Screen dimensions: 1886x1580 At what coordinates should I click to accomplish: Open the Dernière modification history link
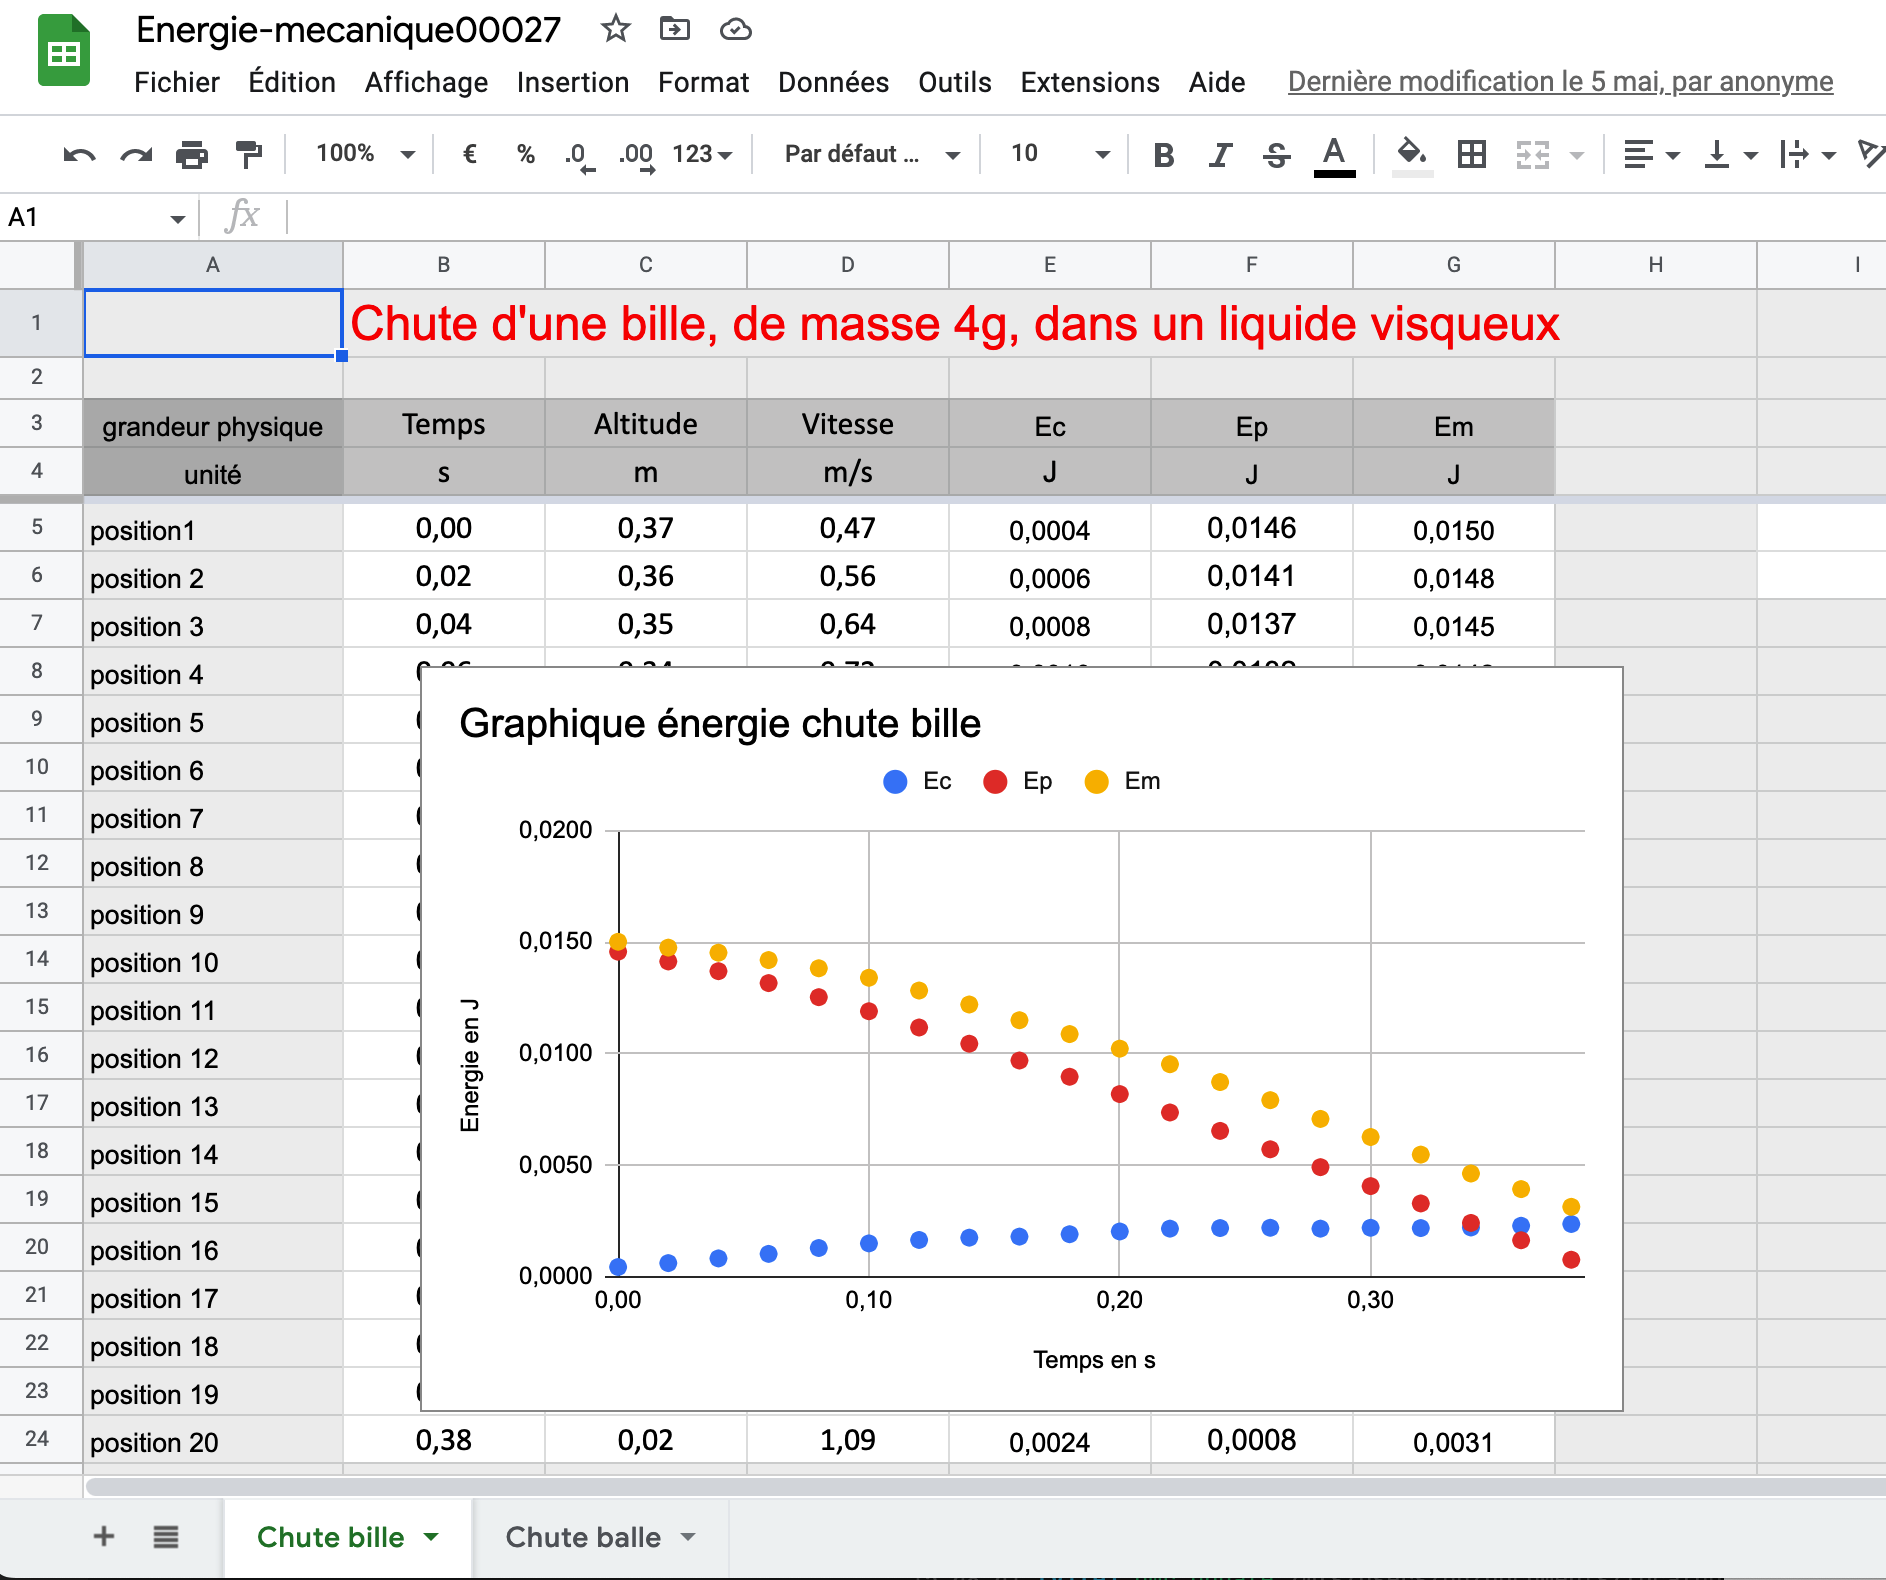(1560, 82)
